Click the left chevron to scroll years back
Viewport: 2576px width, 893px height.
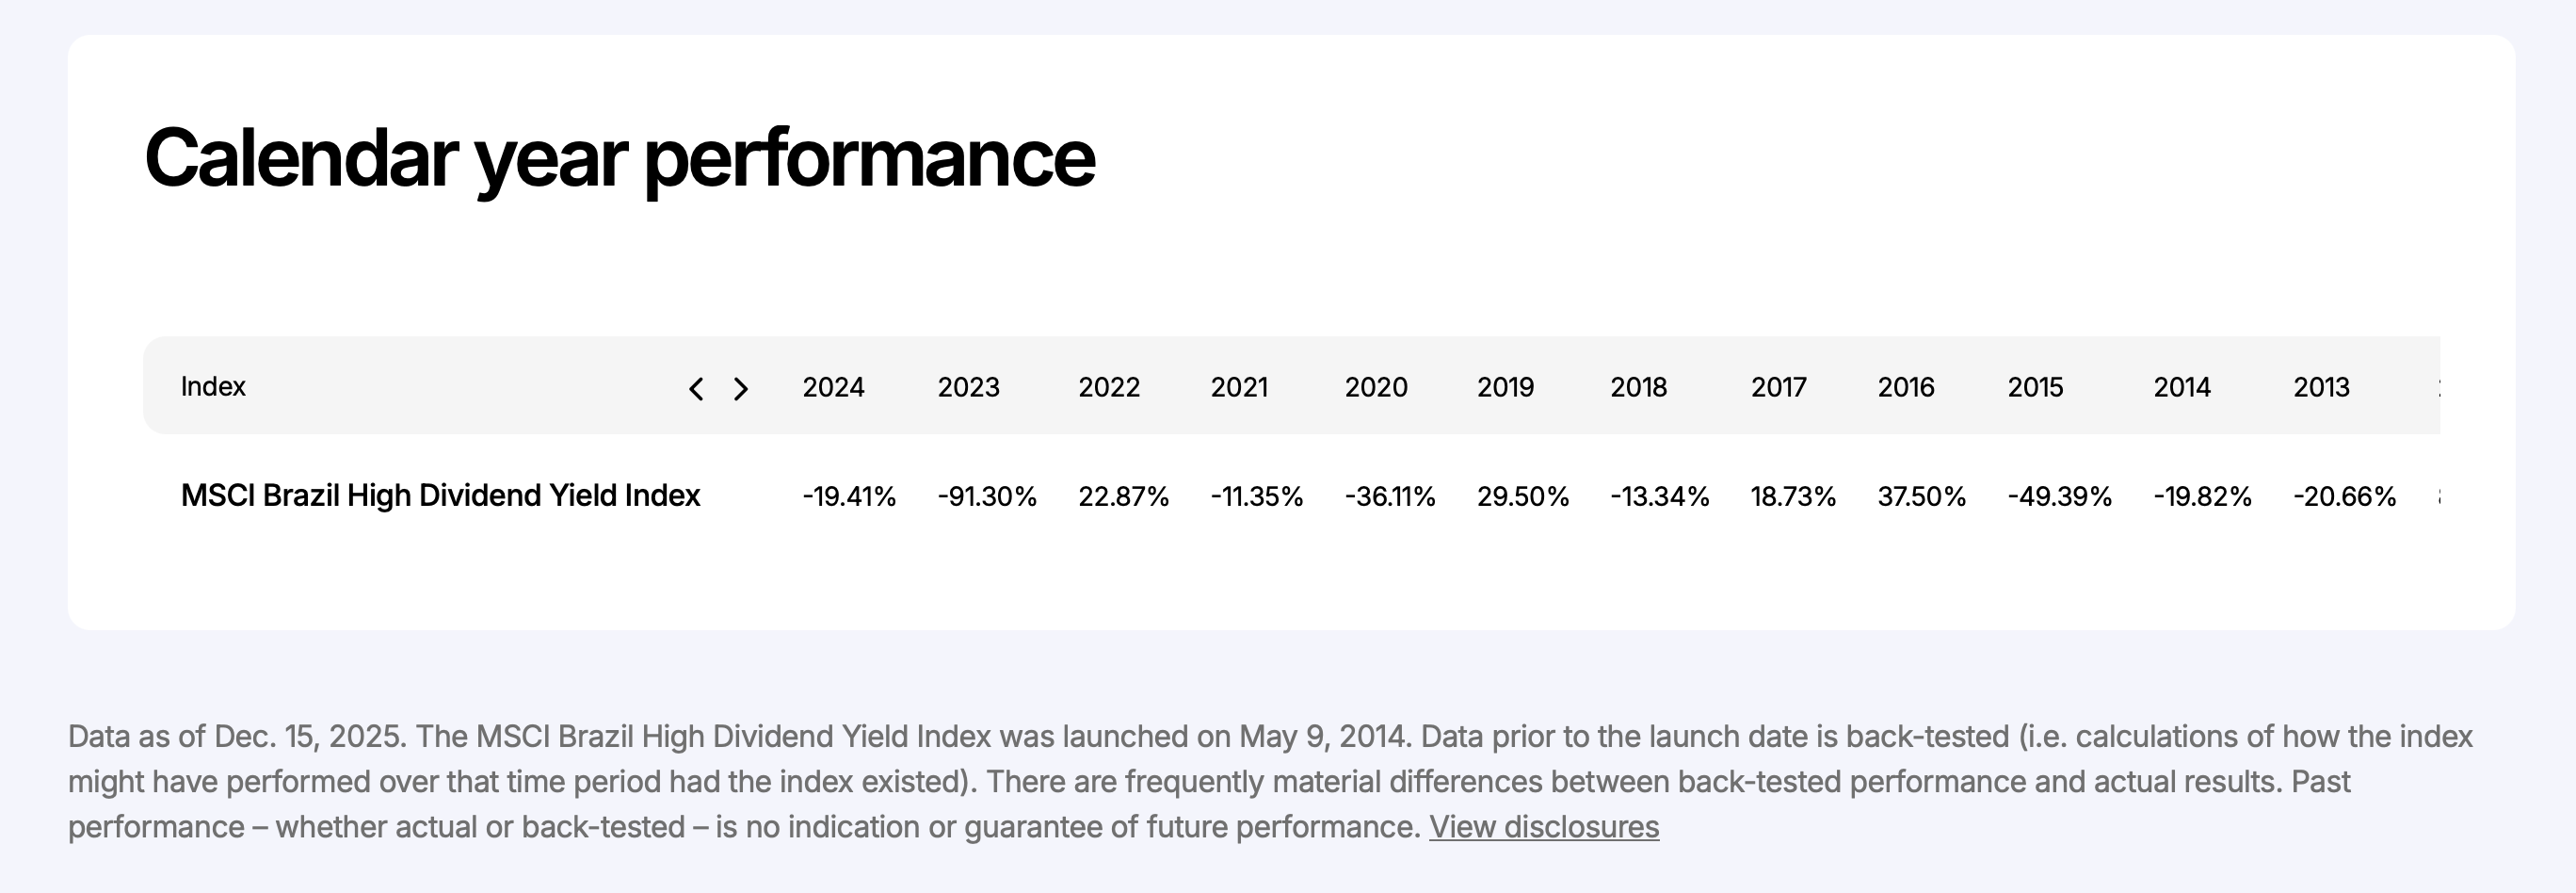pyautogui.click(x=696, y=389)
